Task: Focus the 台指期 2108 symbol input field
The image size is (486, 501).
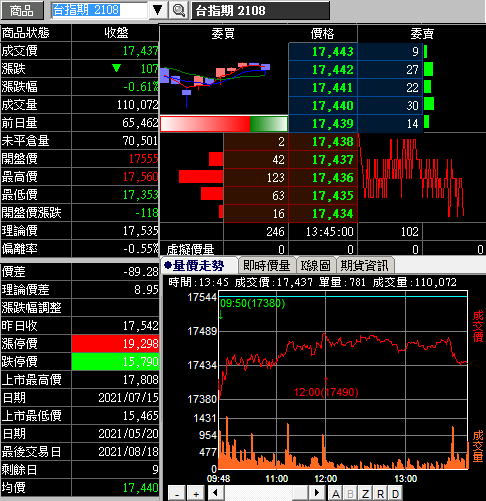Action: click(99, 11)
